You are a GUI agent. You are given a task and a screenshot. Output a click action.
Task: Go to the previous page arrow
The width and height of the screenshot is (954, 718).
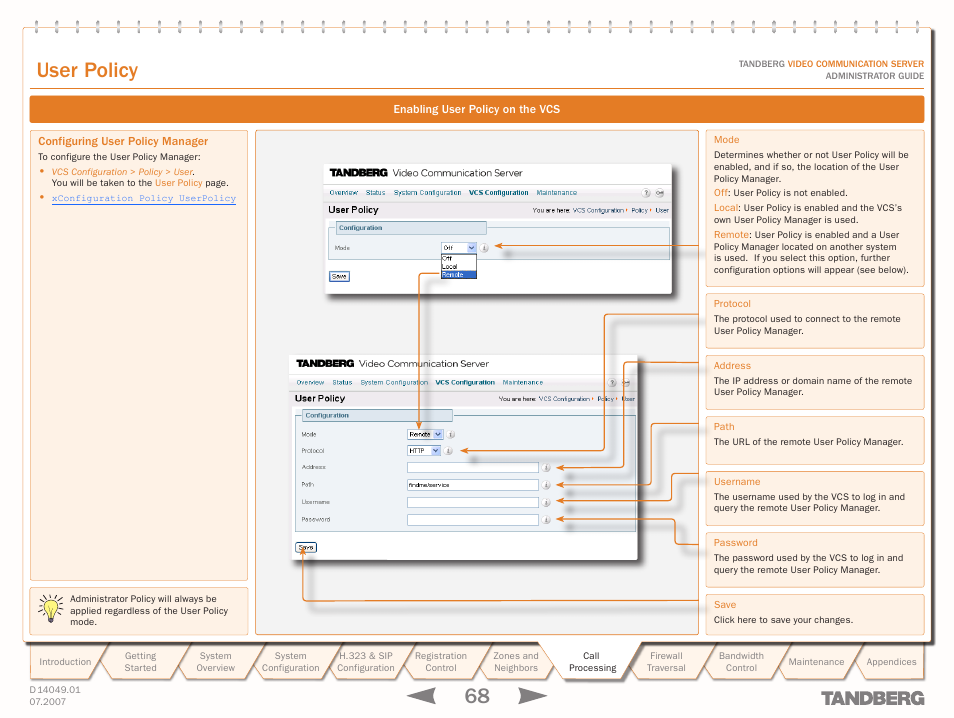tap(422, 695)
